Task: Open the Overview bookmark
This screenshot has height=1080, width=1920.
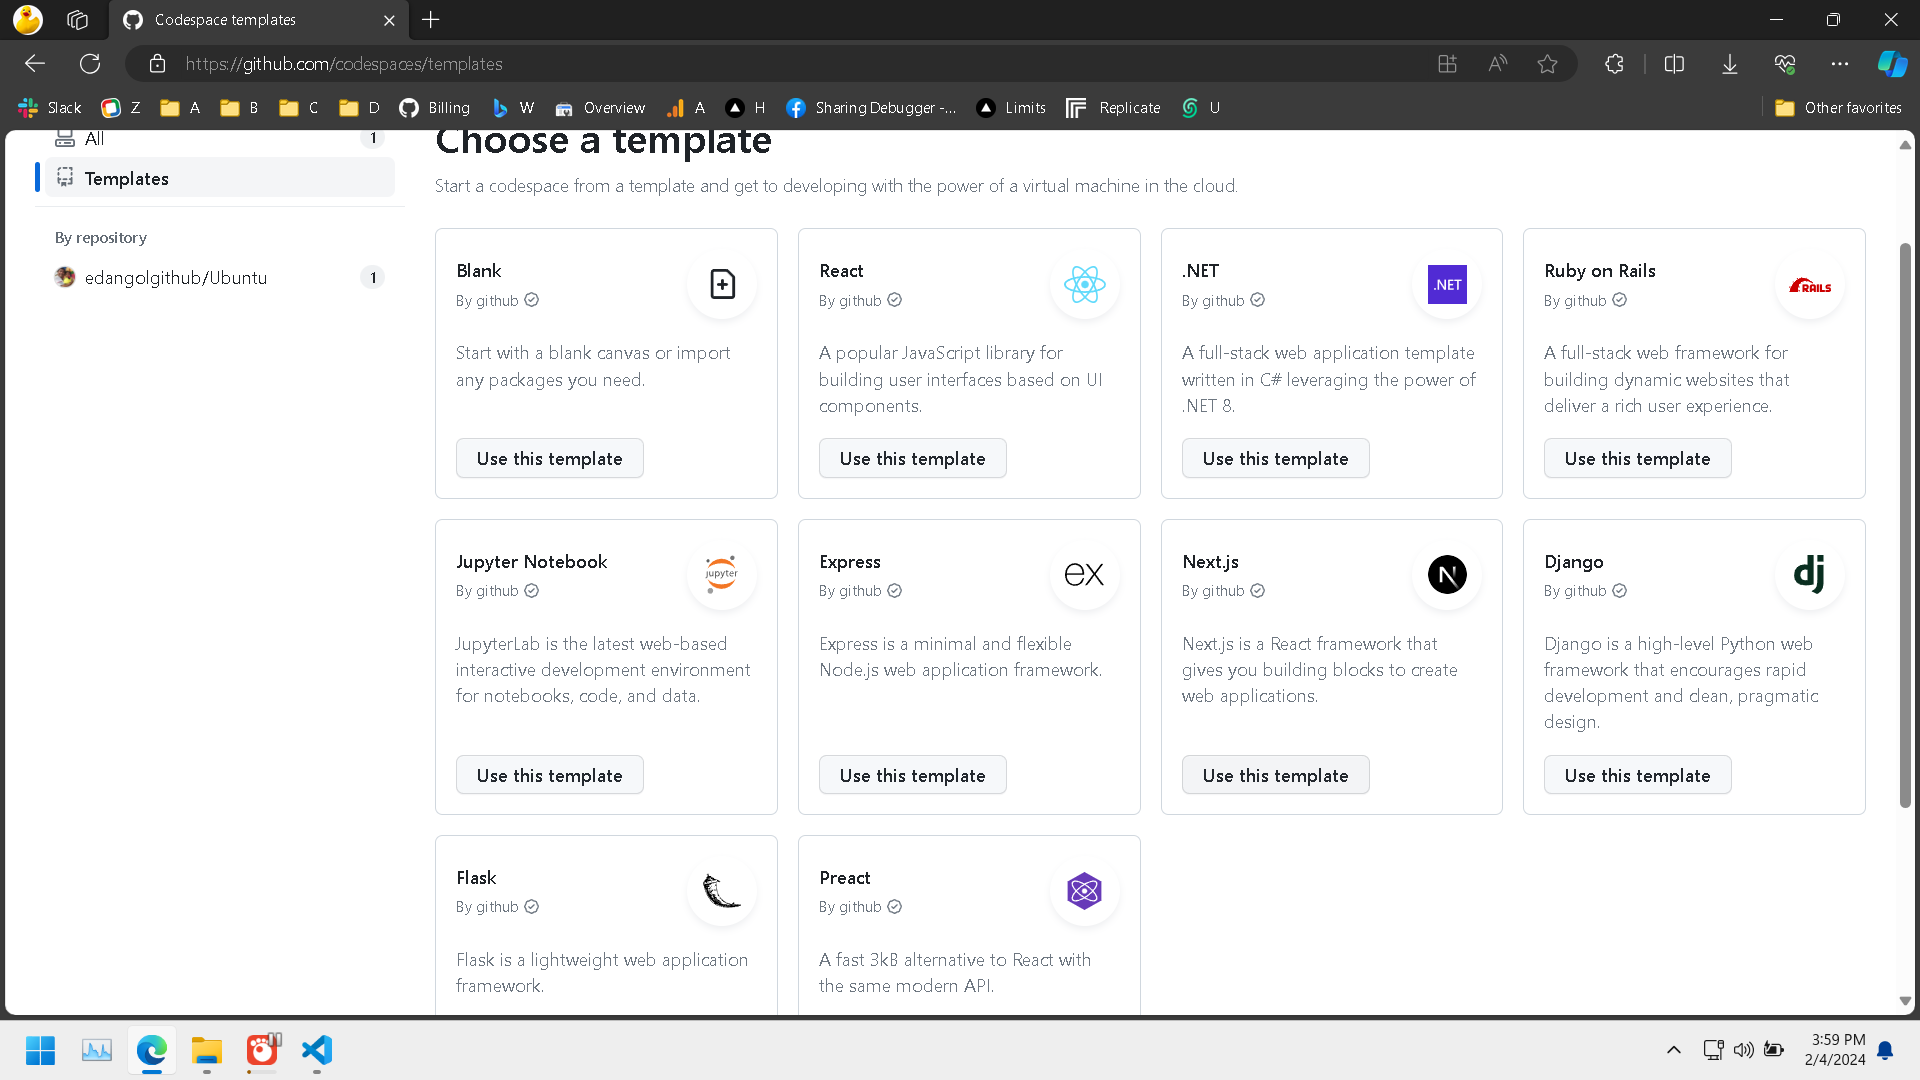Action: tap(600, 108)
